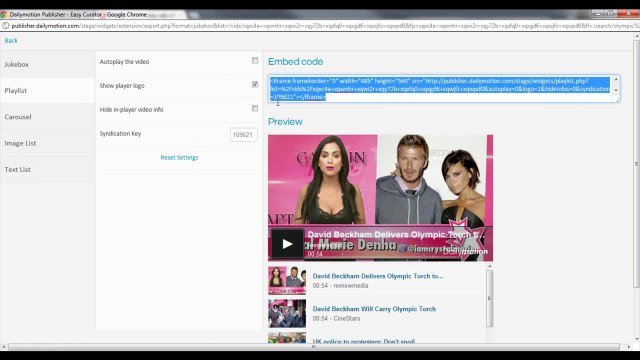Screen dimensions: 640x360
Task: Select the Playlist format tab
Action: point(47,91)
